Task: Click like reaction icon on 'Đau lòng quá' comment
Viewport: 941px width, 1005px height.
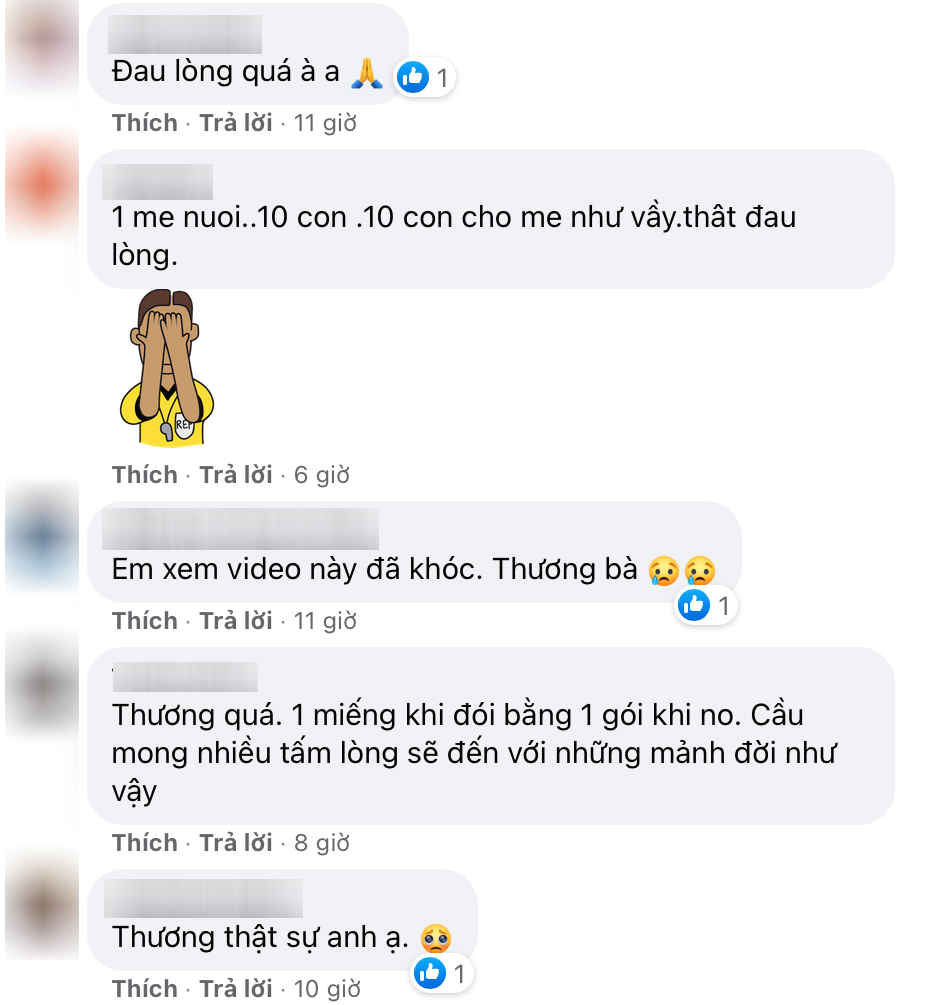Action: click(413, 78)
